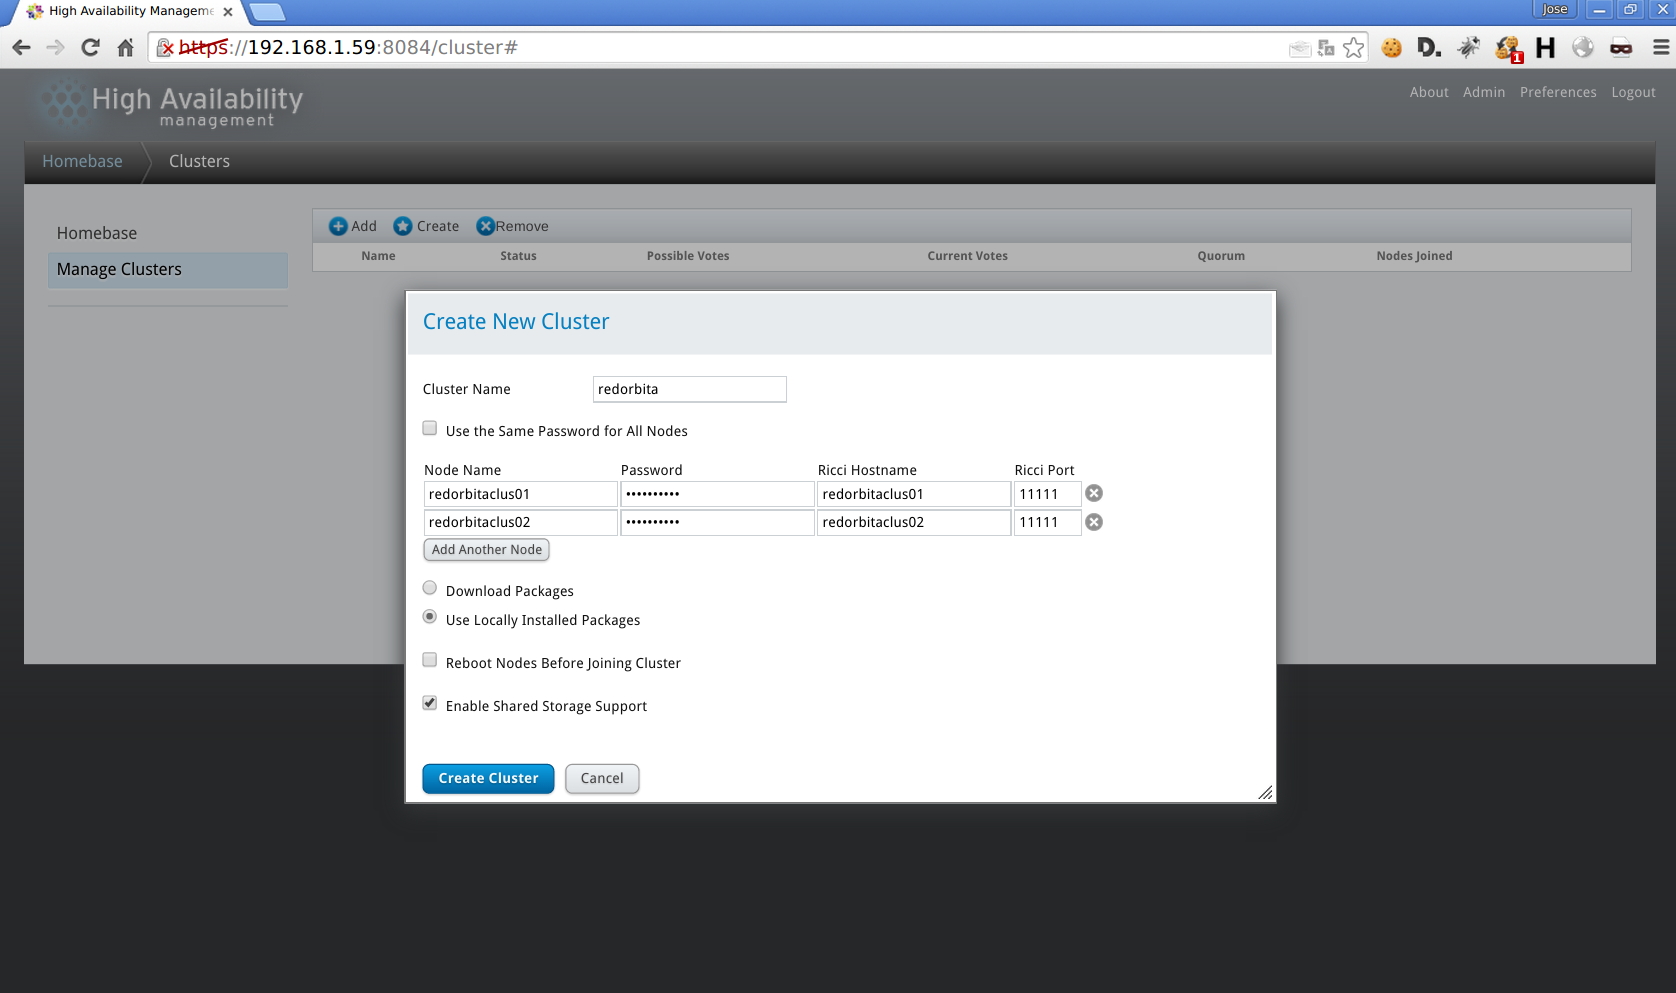1676x993 pixels.
Task: Open the Preferences link
Action: (x=1557, y=92)
